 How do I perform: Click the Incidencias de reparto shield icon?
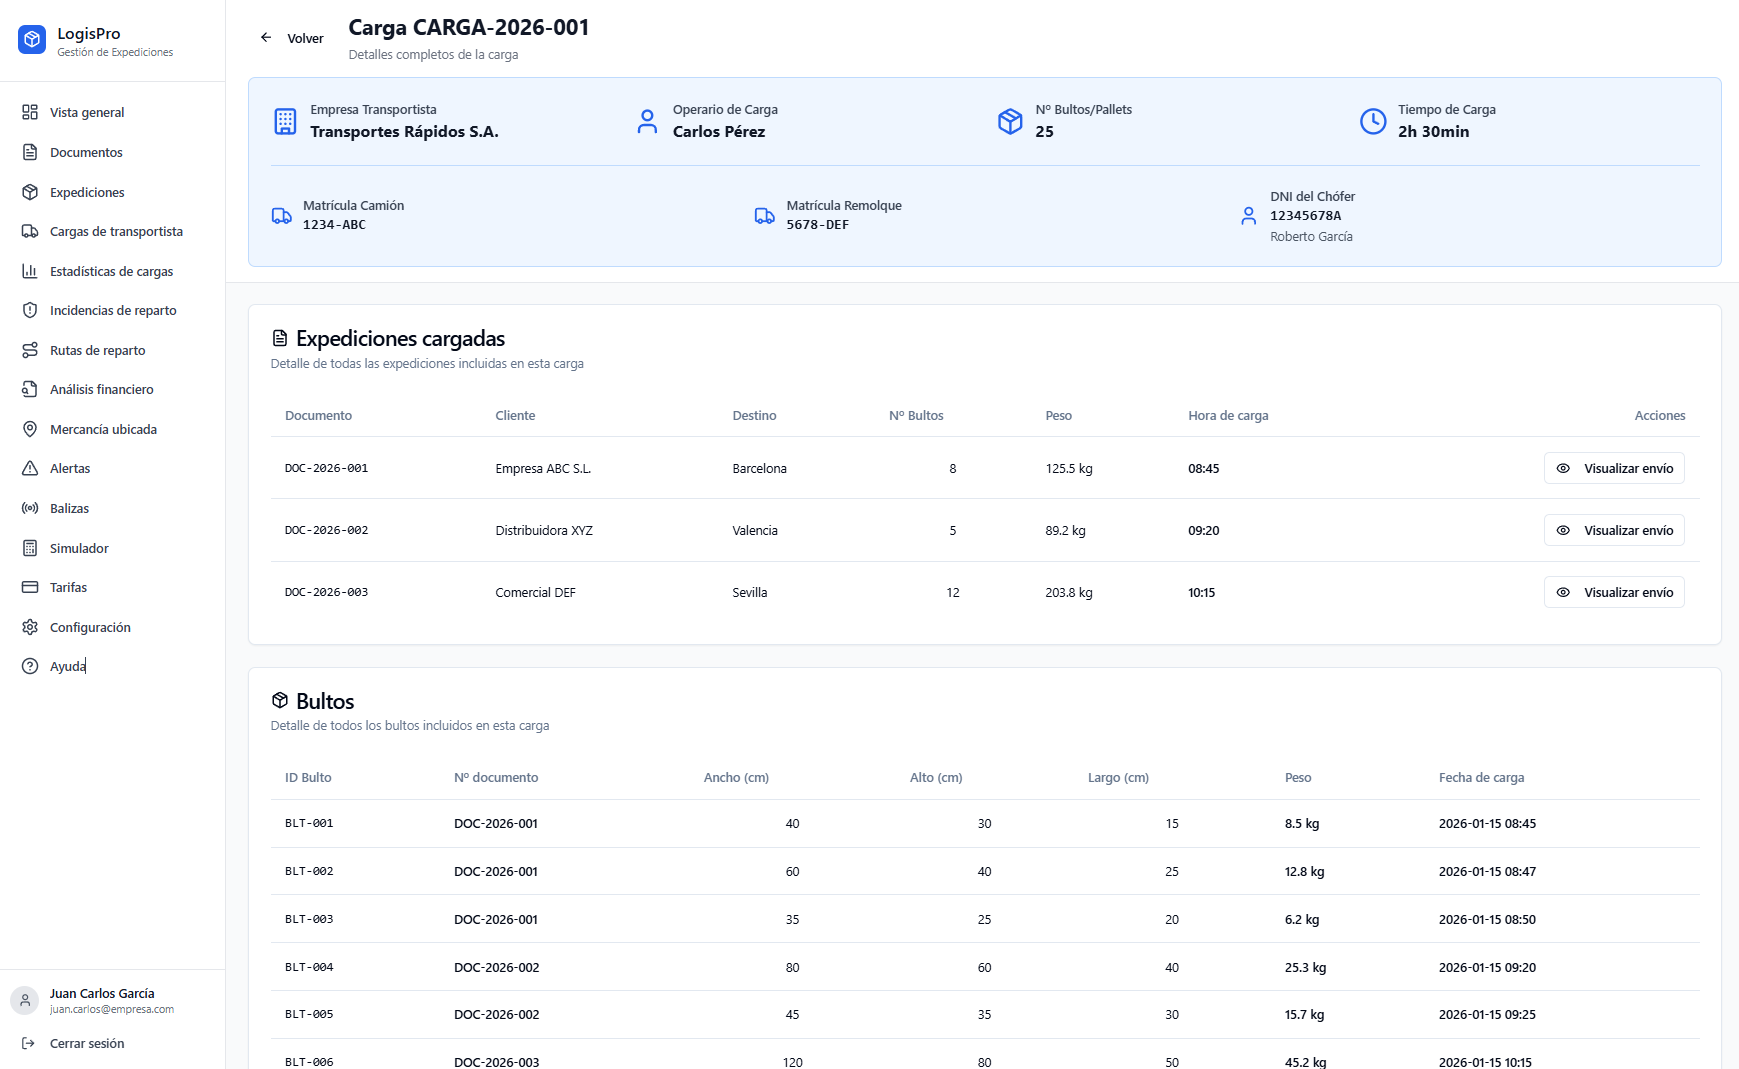[x=30, y=311]
